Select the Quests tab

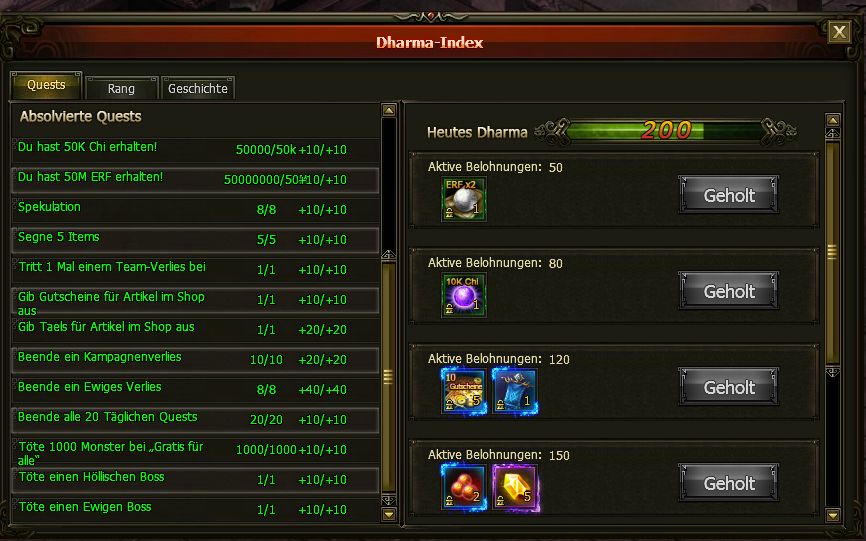click(x=46, y=85)
